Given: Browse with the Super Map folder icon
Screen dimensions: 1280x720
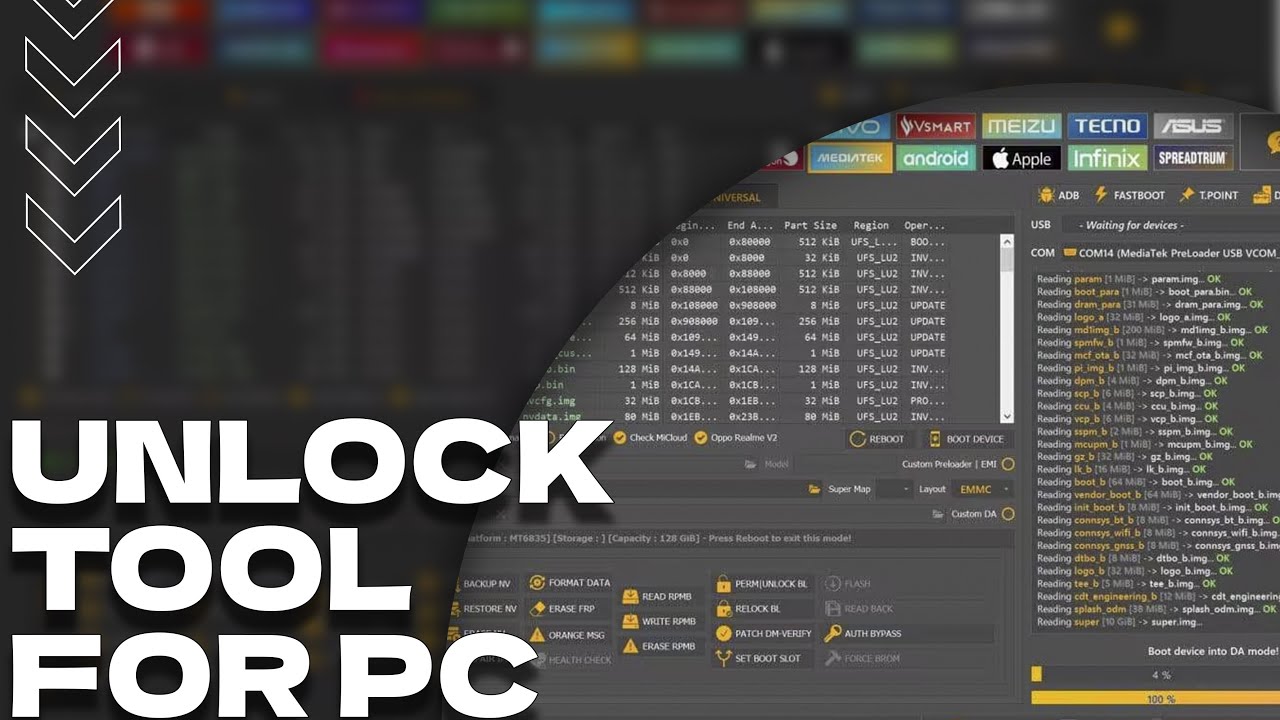Looking at the screenshot, I should tap(815, 489).
